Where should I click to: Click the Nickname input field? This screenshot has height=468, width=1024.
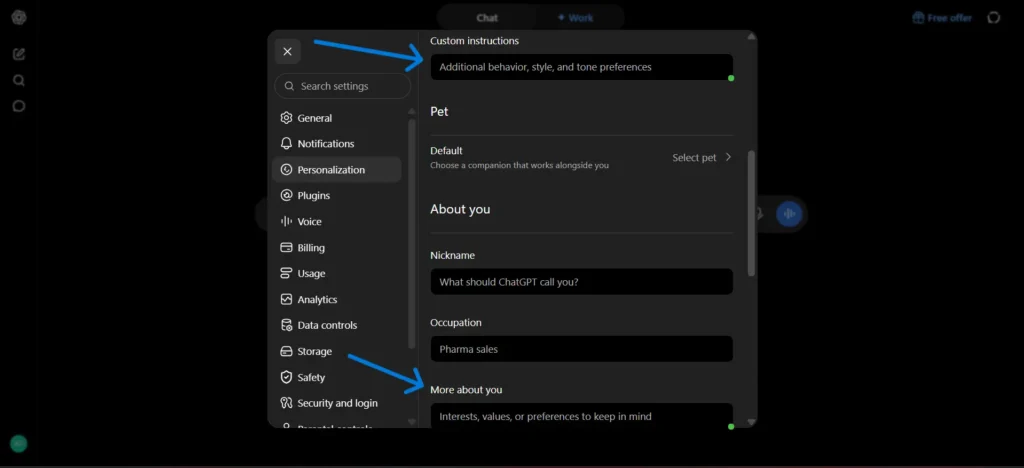(581, 282)
